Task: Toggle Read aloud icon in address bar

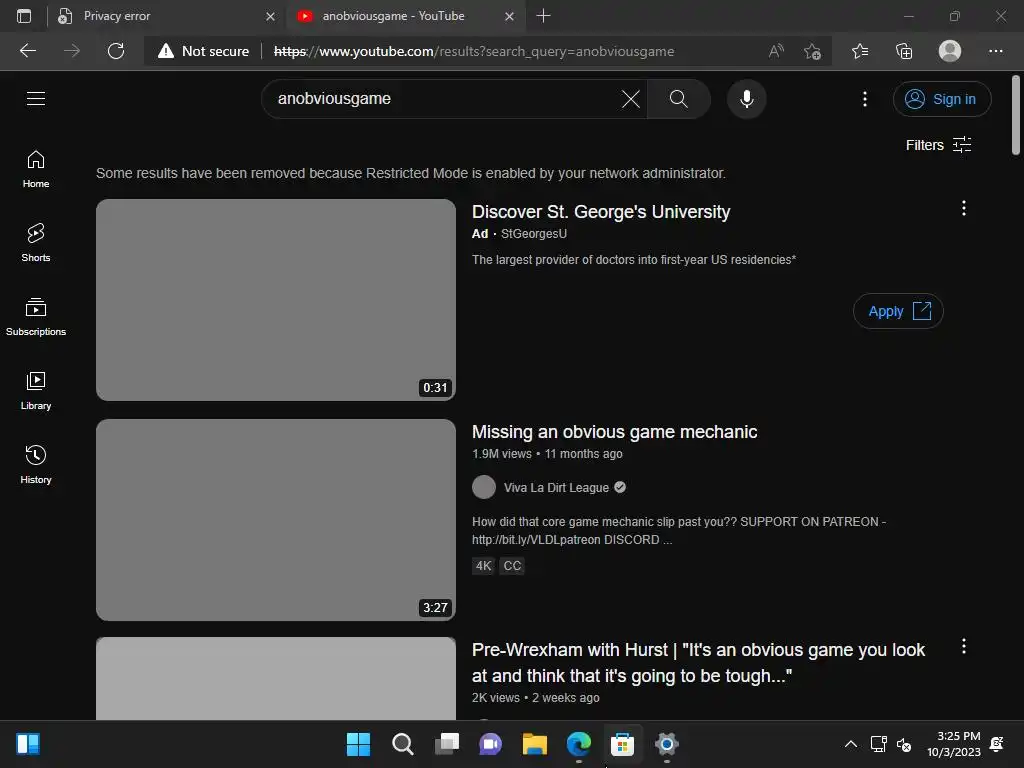Action: coord(776,51)
